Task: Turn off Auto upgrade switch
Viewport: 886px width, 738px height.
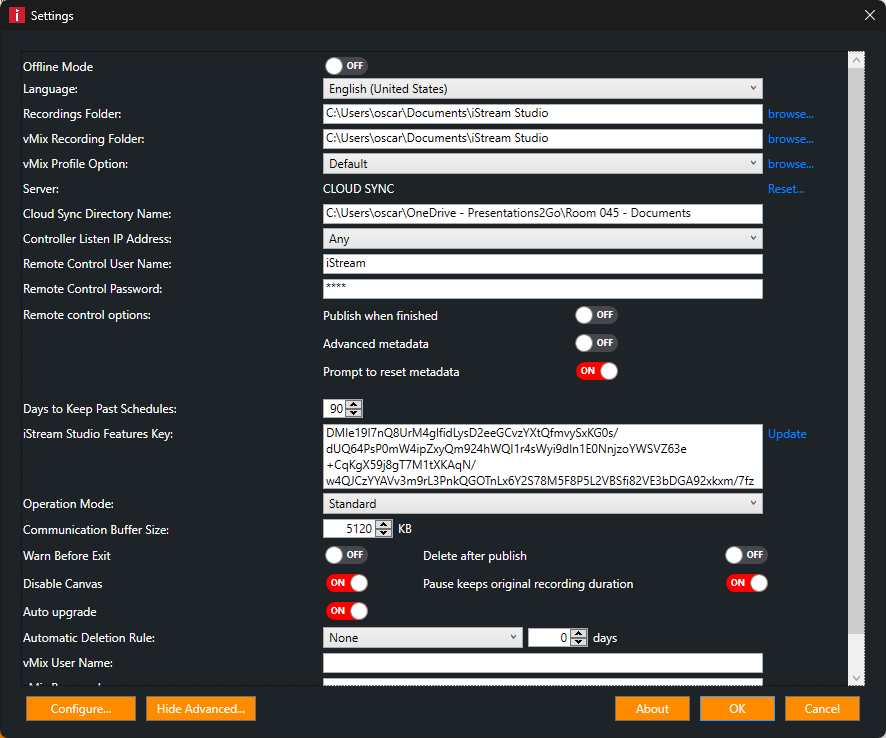Action: (346, 611)
